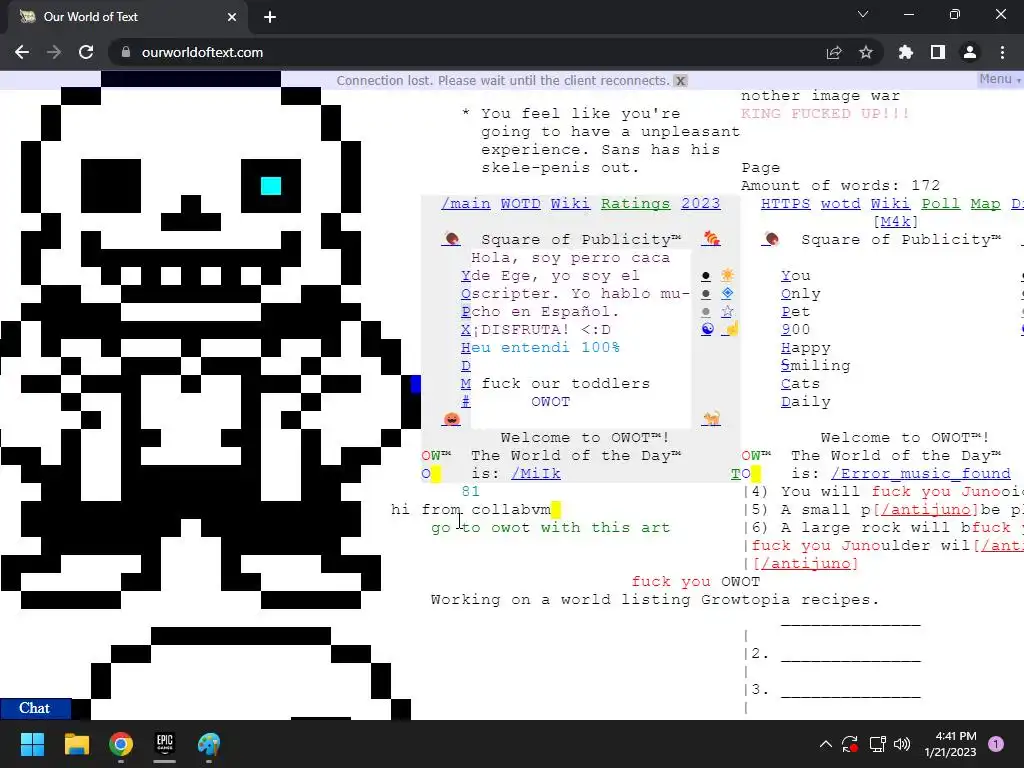Follow the /main link
Image resolution: width=1024 pixels, height=768 pixels.
click(466, 204)
